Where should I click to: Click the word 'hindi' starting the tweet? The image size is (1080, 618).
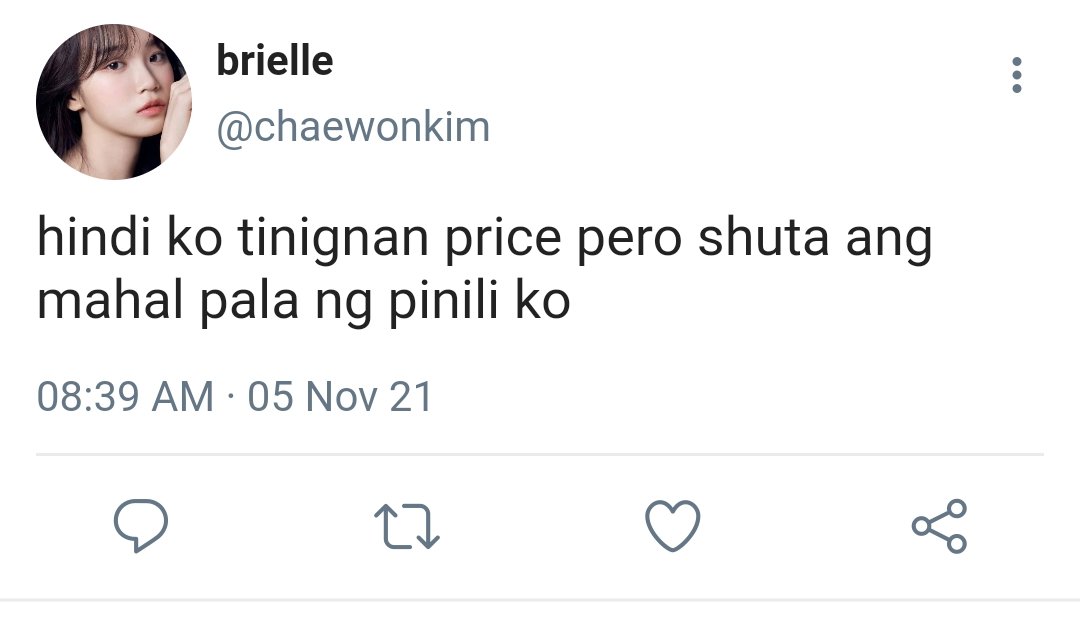(x=94, y=238)
